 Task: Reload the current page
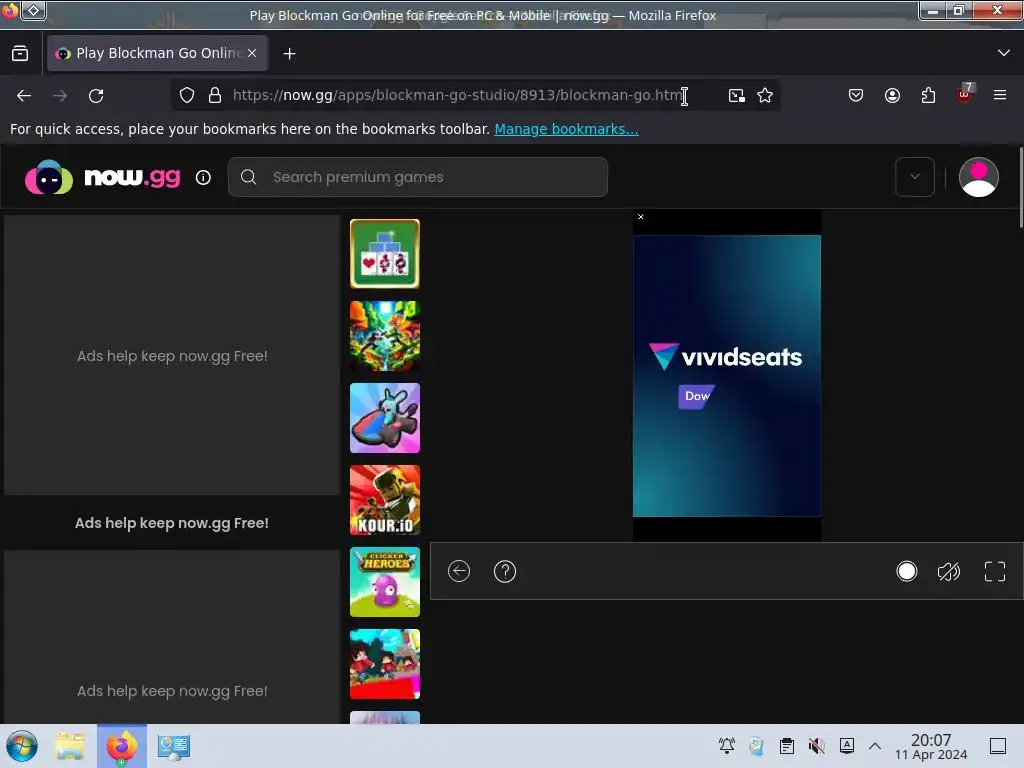96,96
